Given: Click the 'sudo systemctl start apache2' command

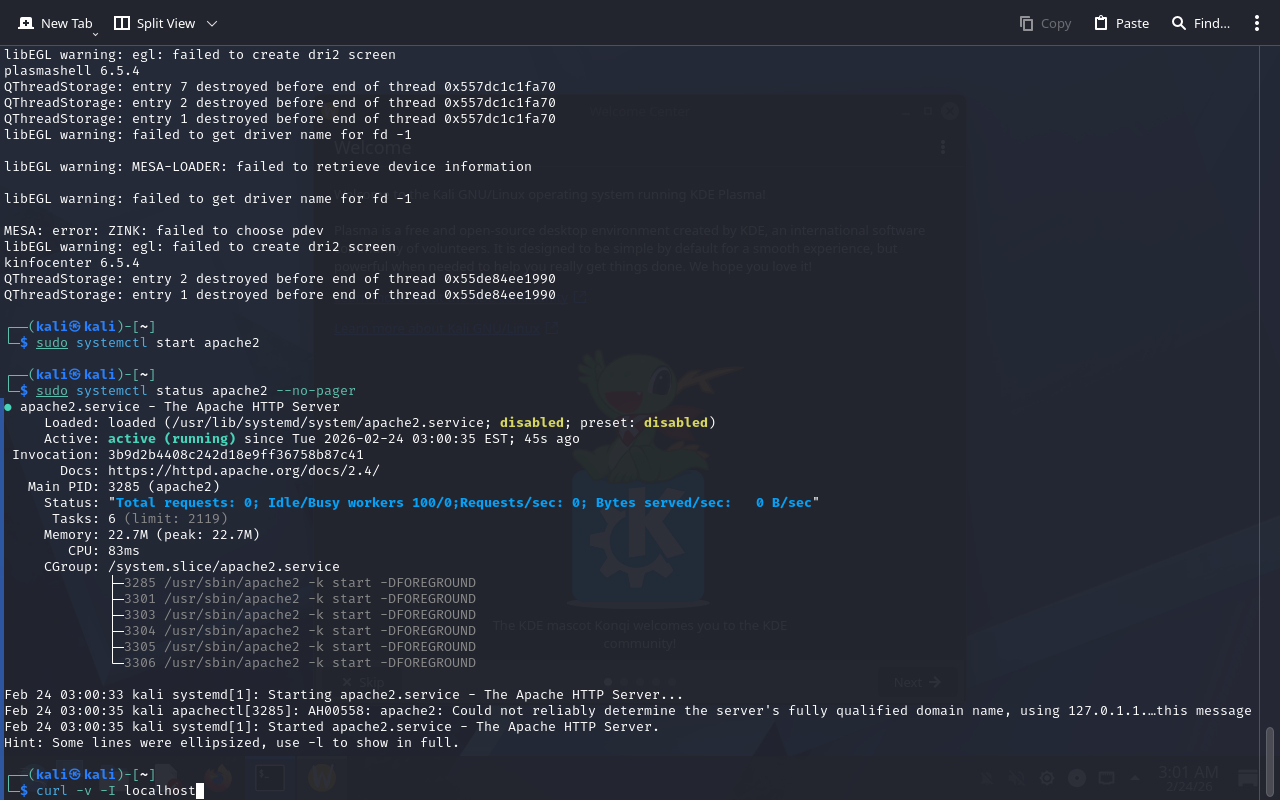Looking at the screenshot, I should [x=147, y=343].
